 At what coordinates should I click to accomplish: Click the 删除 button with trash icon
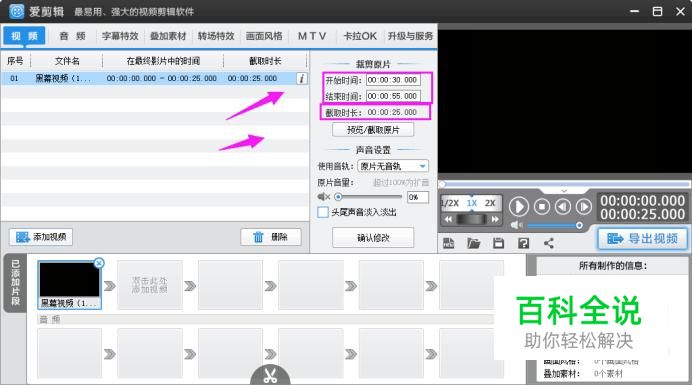tap(271, 237)
